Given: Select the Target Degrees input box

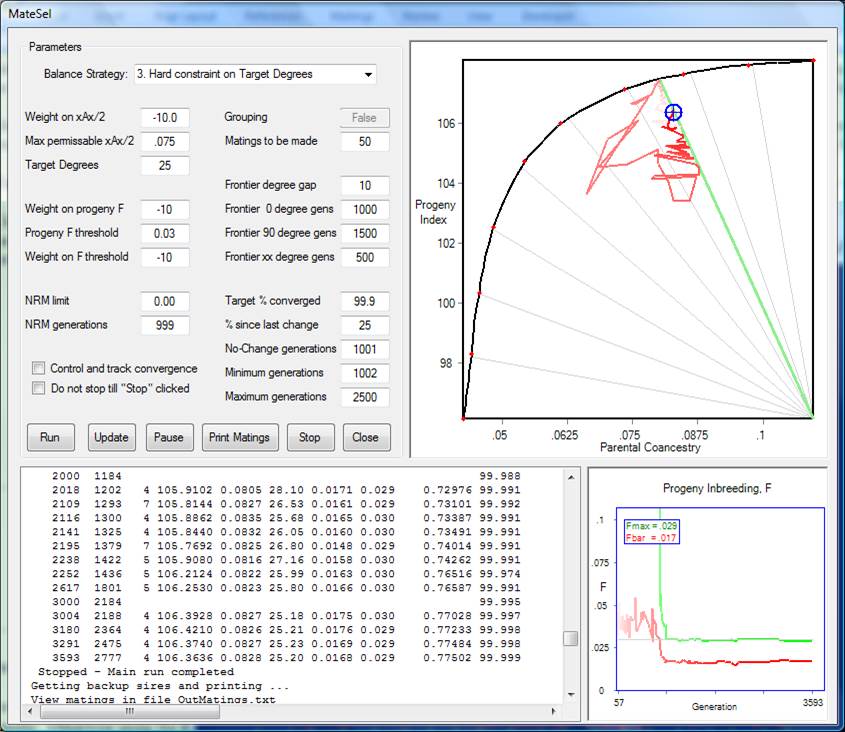Looking at the screenshot, I should (165, 165).
